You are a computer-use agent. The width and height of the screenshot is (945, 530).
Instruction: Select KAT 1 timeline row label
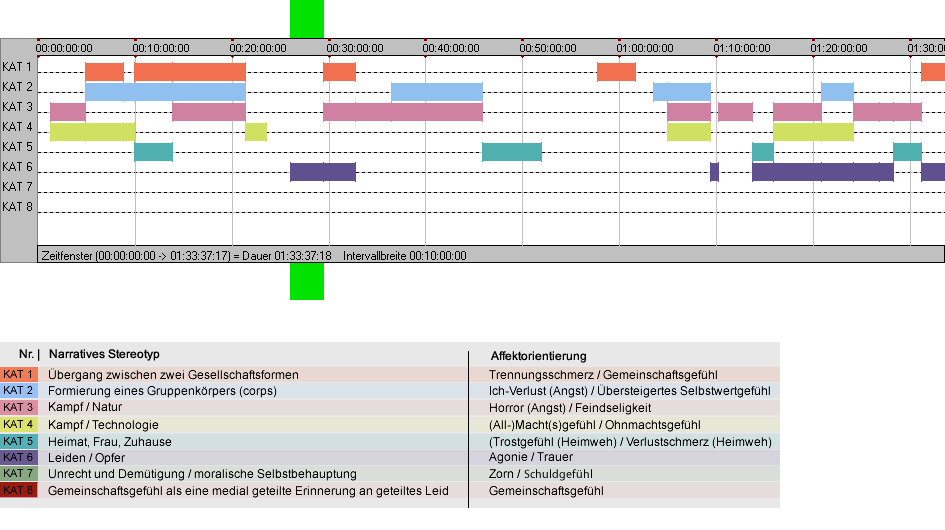(17, 67)
